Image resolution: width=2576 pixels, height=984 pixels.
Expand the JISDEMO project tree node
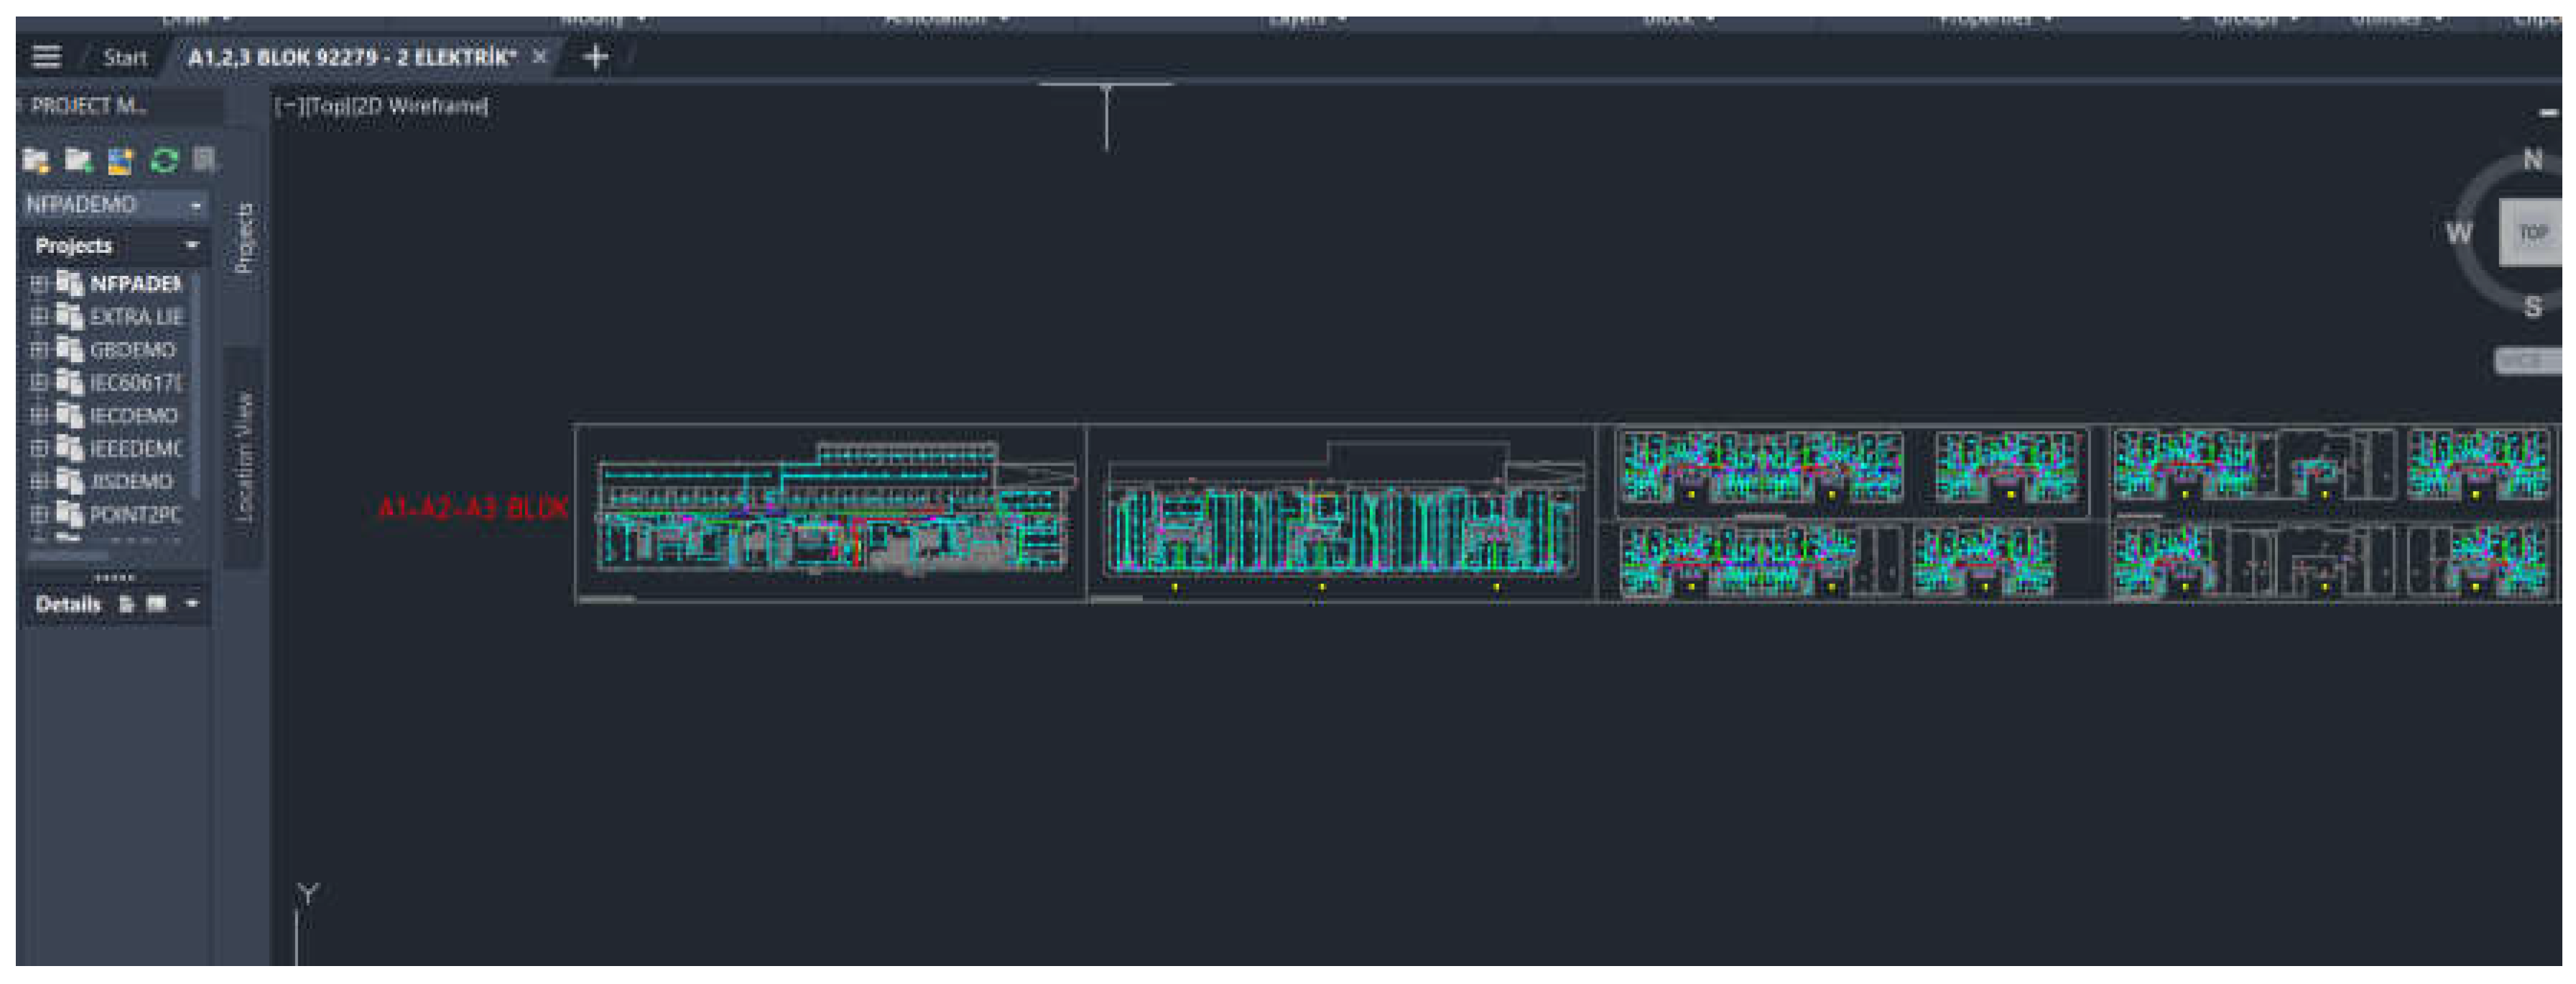(x=38, y=482)
